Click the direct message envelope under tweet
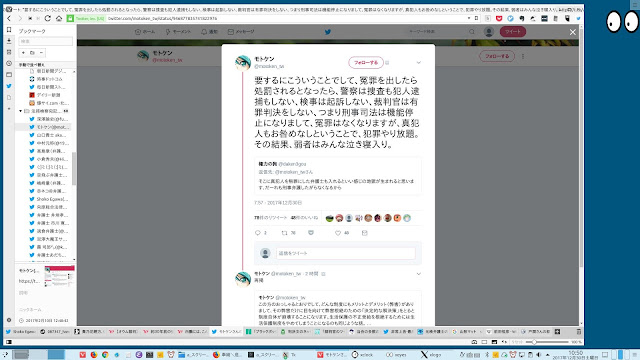 364,233
